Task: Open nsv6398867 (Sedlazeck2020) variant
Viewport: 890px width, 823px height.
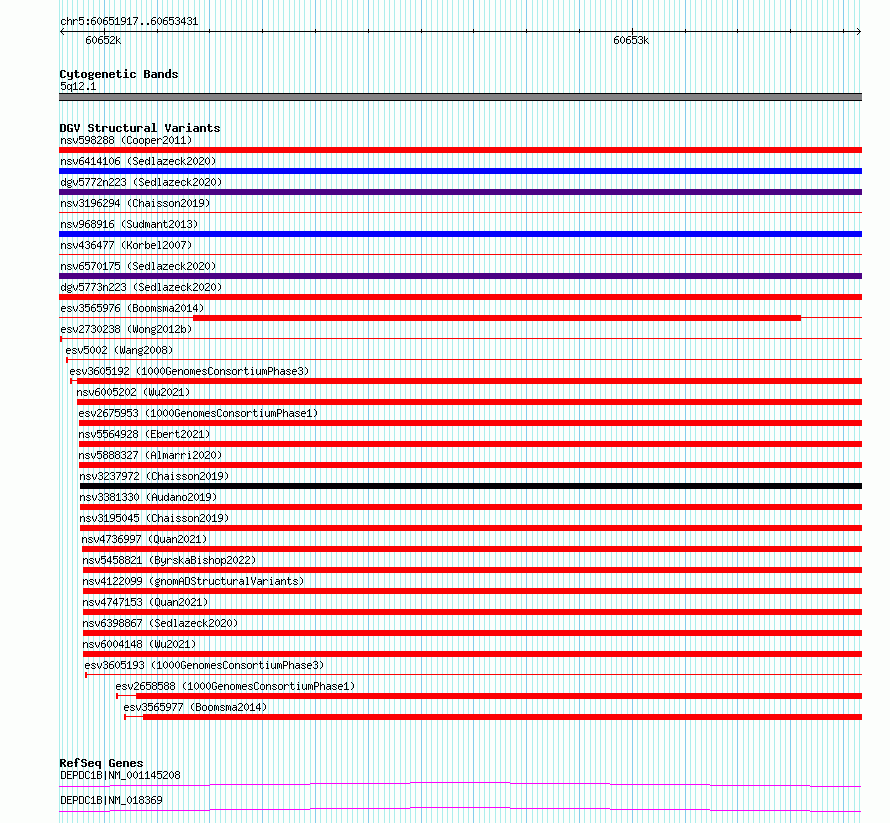Action: 160,623
